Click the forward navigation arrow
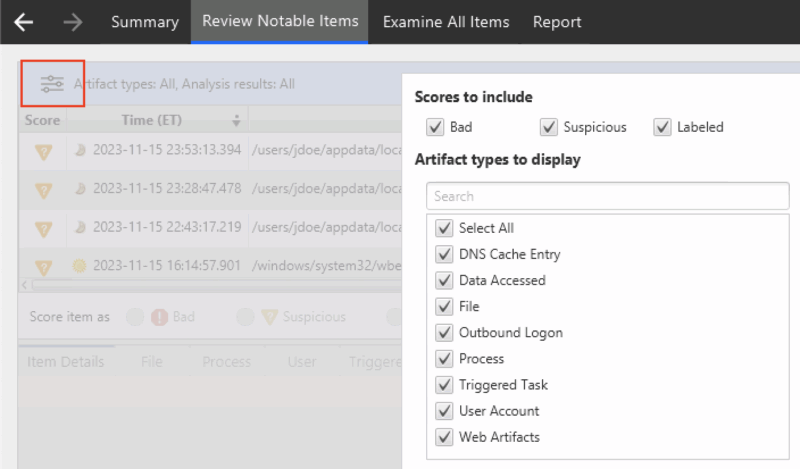800x469 pixels. 72,22
